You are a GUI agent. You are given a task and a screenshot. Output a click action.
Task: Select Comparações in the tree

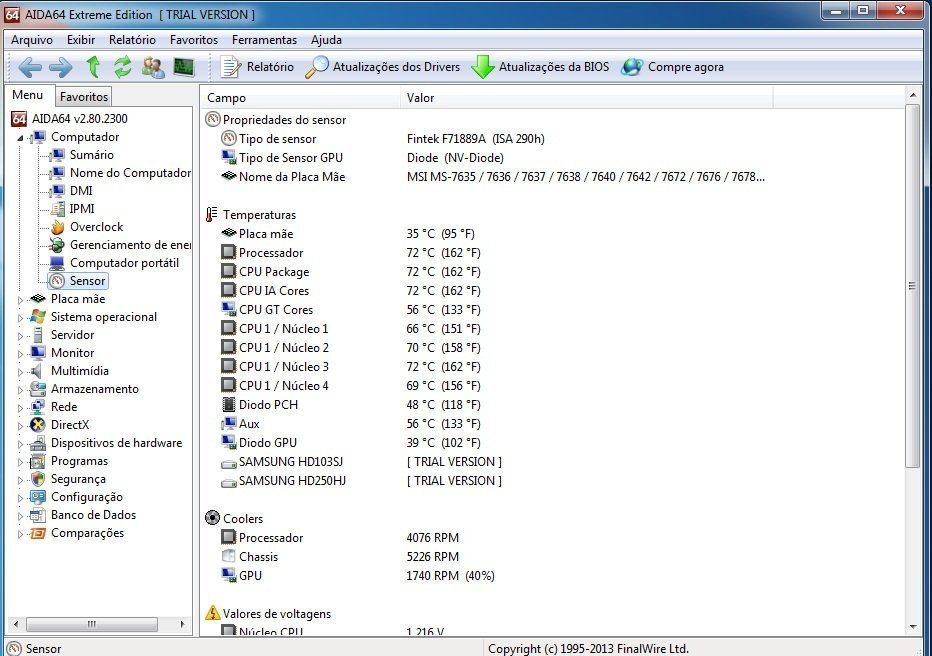(x=87, y=533)
